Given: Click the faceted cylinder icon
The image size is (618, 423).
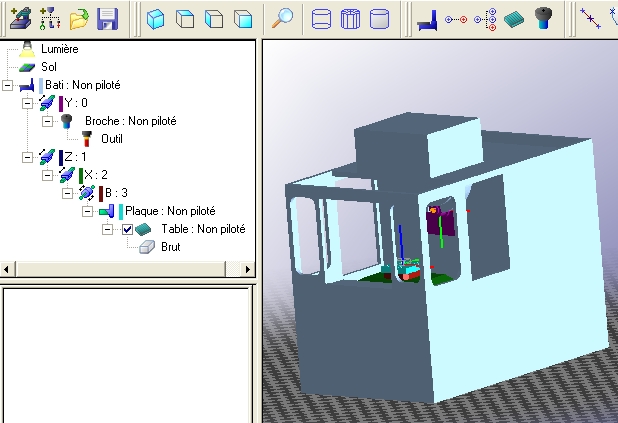Looking at the screenshot, I should pyautogui.click(x=350, y=19).
